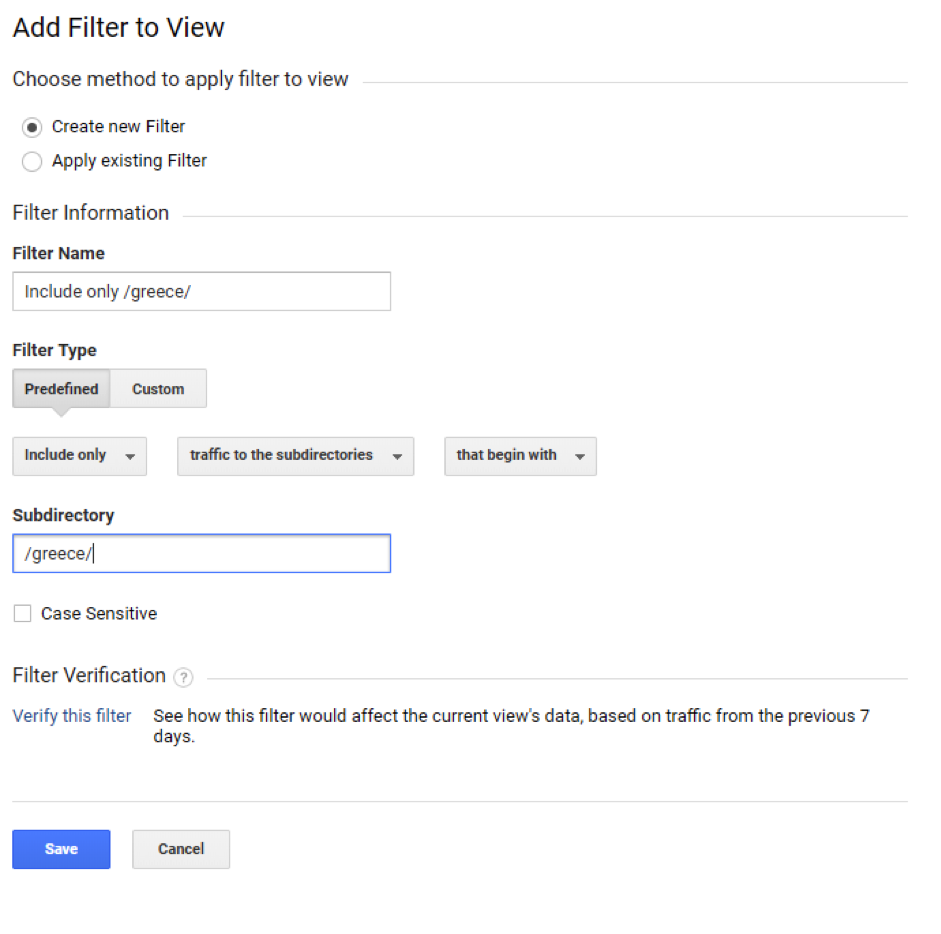Image resolution: width=941 pixels, height=934 pixels.
Task: Click the Cancel button
Action: (181, 849)
